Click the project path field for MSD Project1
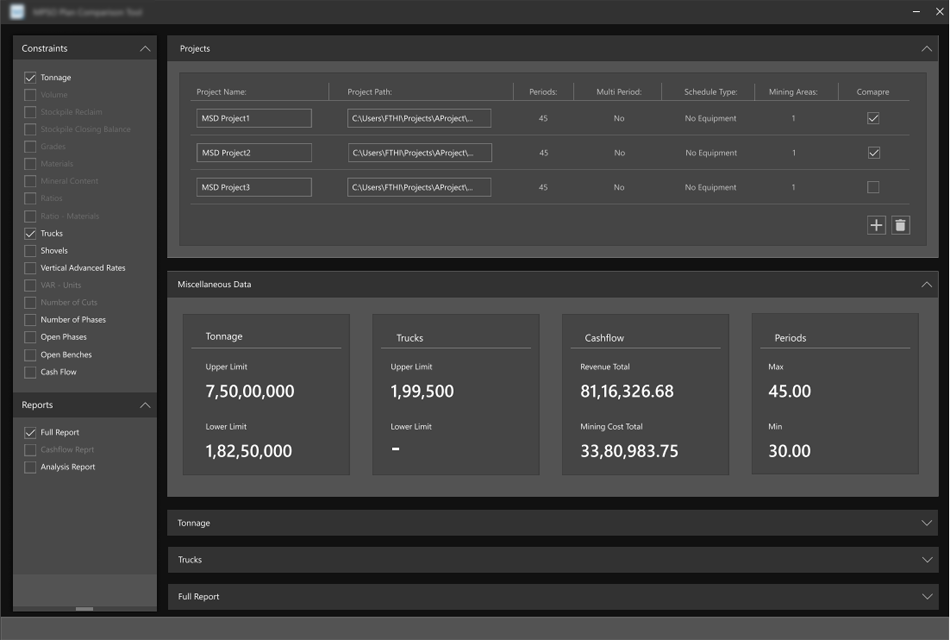Image resolution: width=950 pixels, height=640 pixels. 419,118
